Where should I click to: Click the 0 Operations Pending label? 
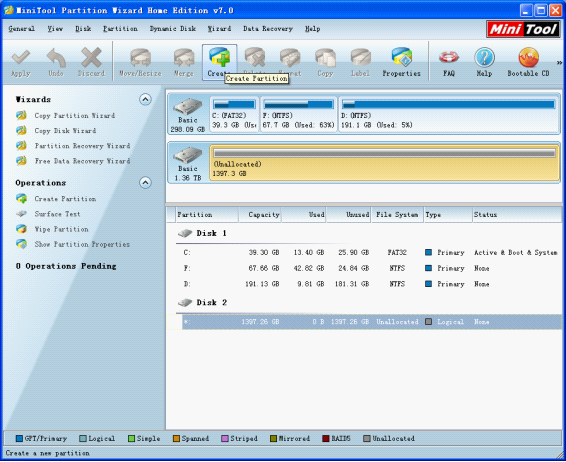[x=66, y=266]
